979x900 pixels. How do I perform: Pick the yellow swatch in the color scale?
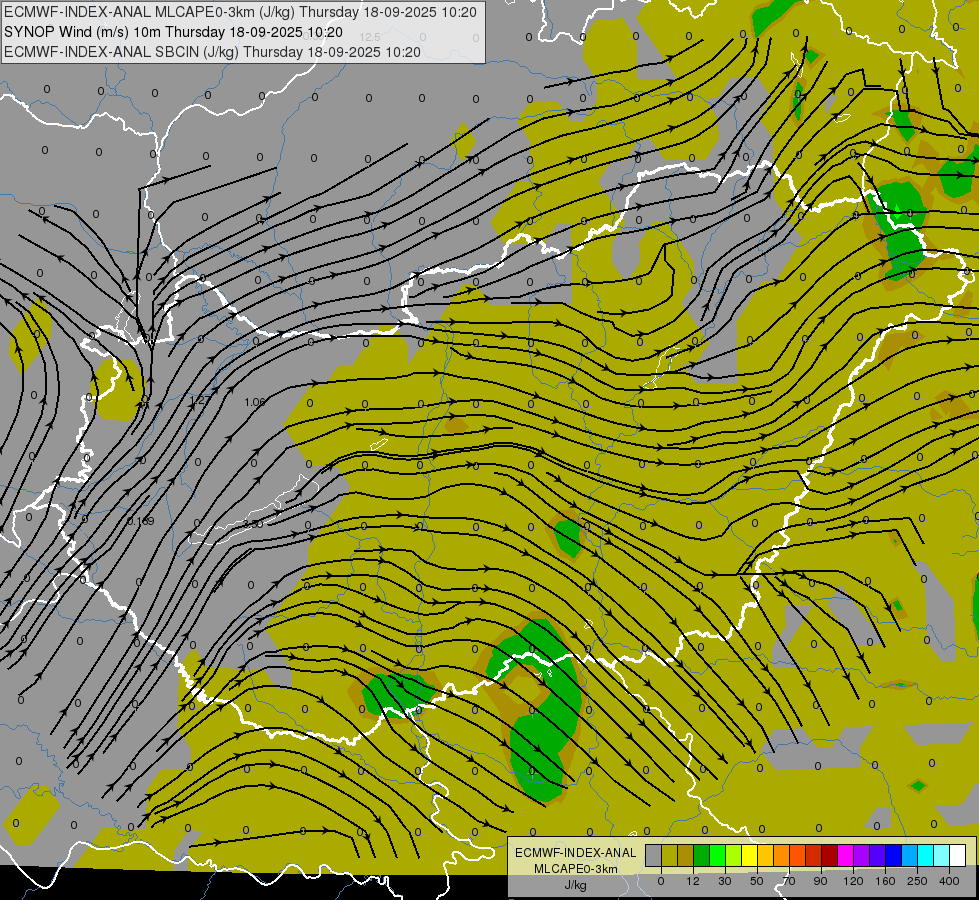[x=750, y=855]
